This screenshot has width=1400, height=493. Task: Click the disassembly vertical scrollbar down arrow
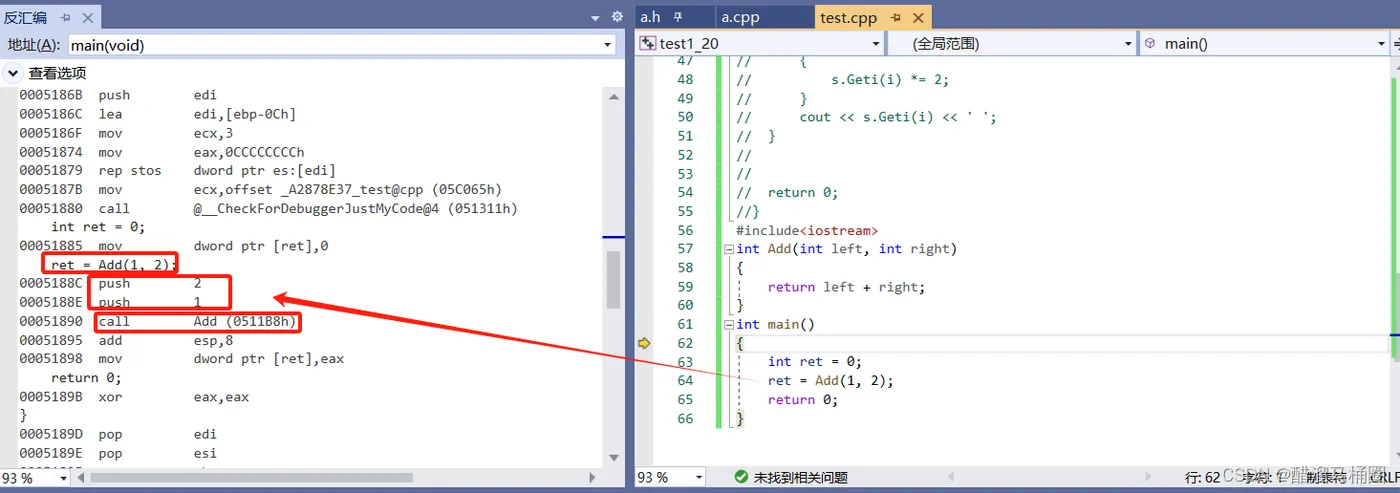[x=614, y=458]
